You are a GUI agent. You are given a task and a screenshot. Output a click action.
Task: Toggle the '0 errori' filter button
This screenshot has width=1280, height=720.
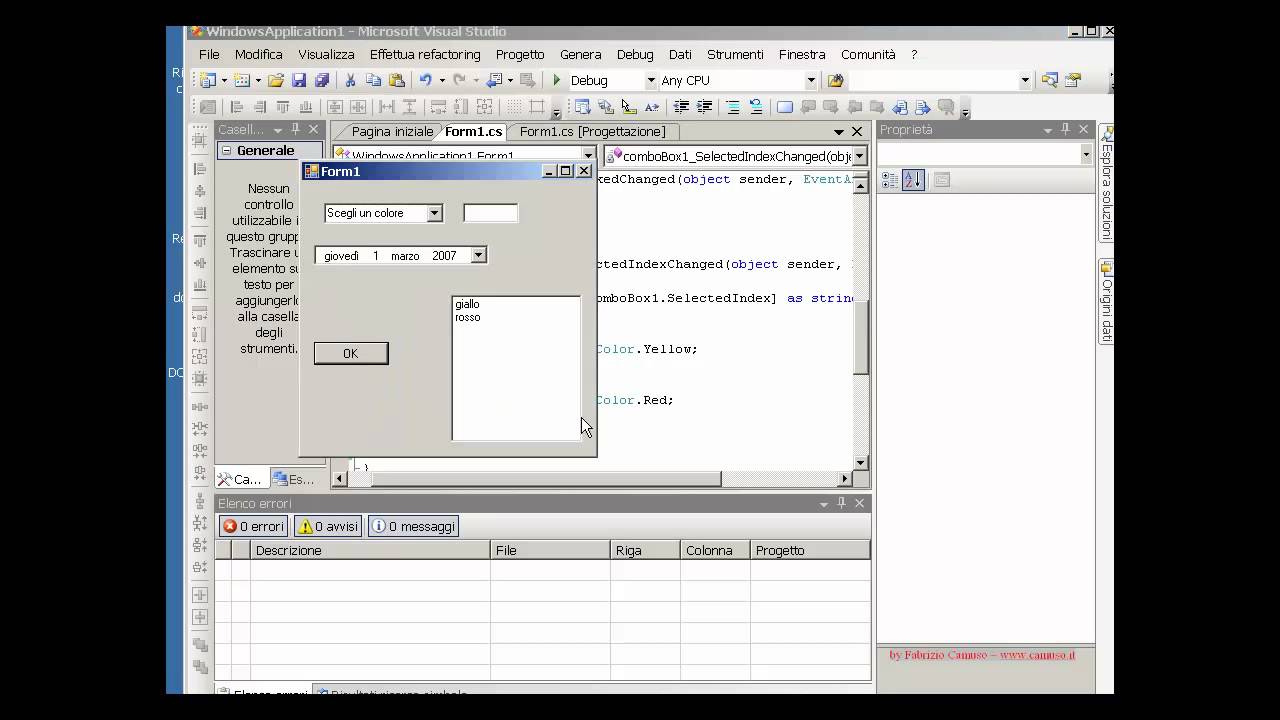pyautogui.click(x=254, y=526)
